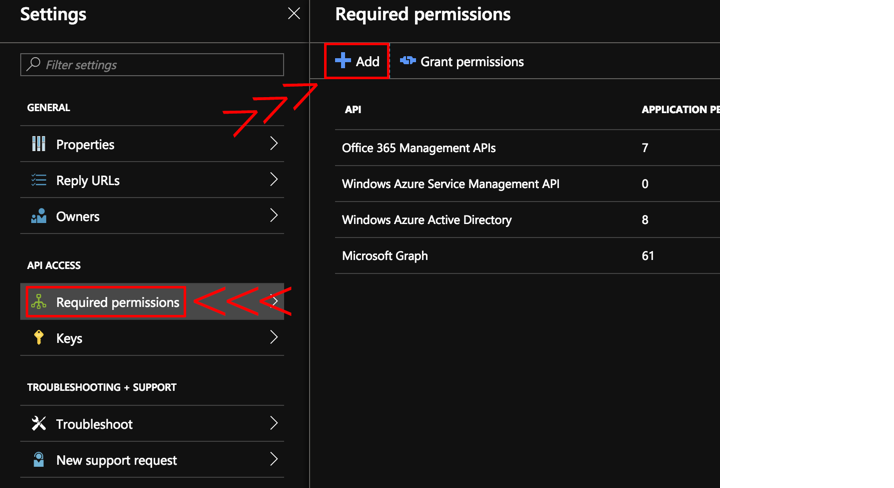The height and width of the screenshot is (488, 894).
Task: Click the API column header
Action: pyautogui.click(x=353, y=109)
